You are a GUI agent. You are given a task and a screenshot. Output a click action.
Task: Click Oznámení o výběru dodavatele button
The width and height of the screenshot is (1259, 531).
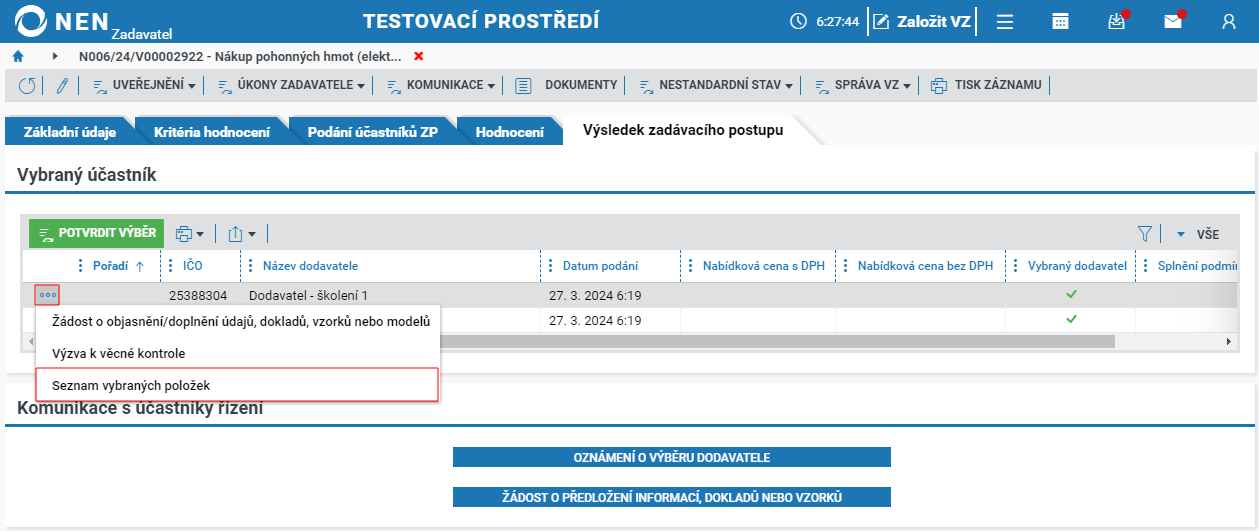pos(672,457)
